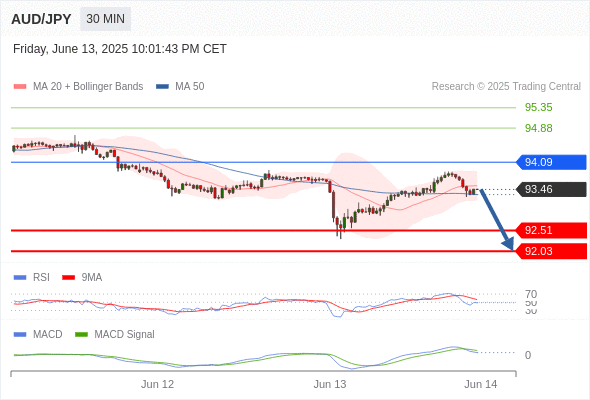This screenshot has width=590, height=400.
Task: Click the AUD/JPY pair title
Action: (41, 19)
